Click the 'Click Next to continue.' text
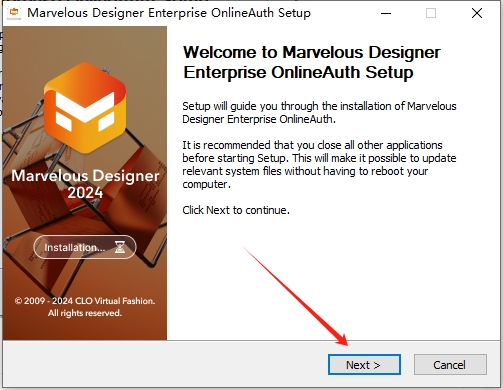 [236, 210]
